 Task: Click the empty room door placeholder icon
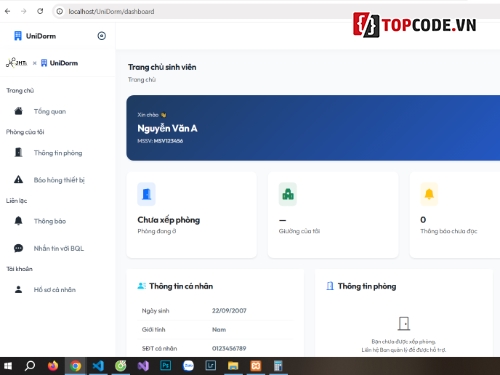pyautogui.click(x=404, y=324)
